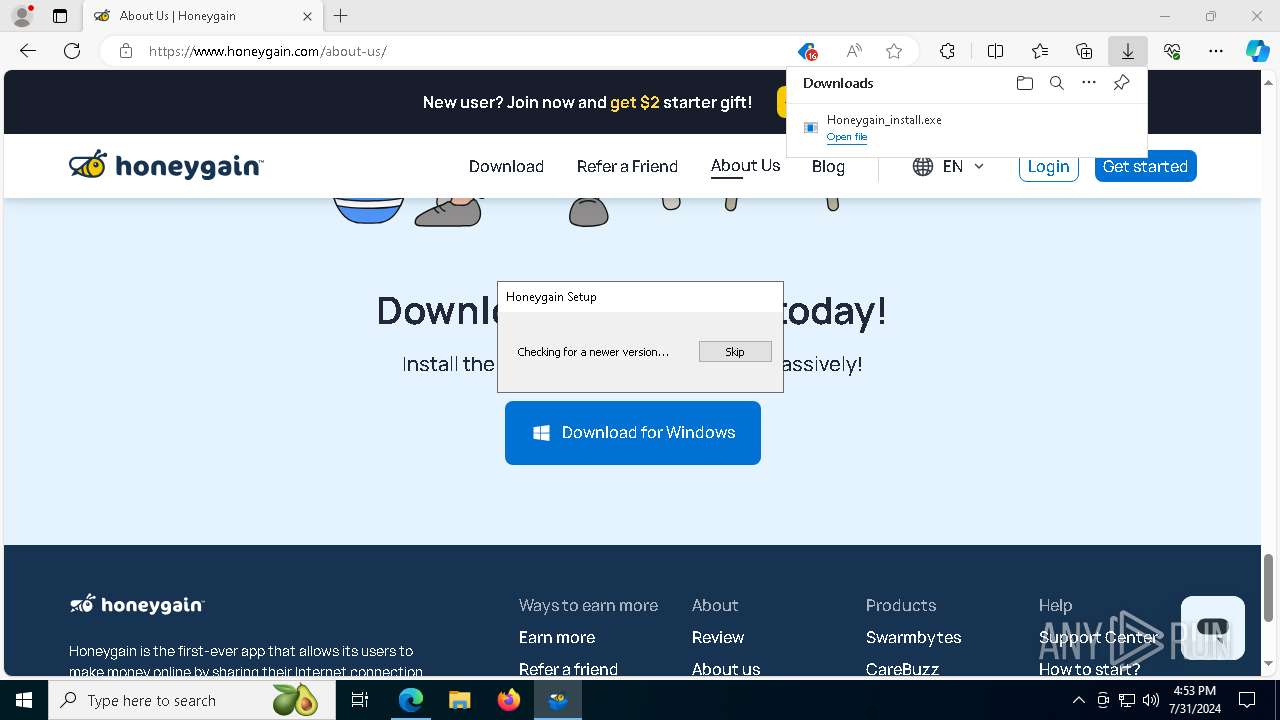View site information lock icon

click(x=126, y=51)
